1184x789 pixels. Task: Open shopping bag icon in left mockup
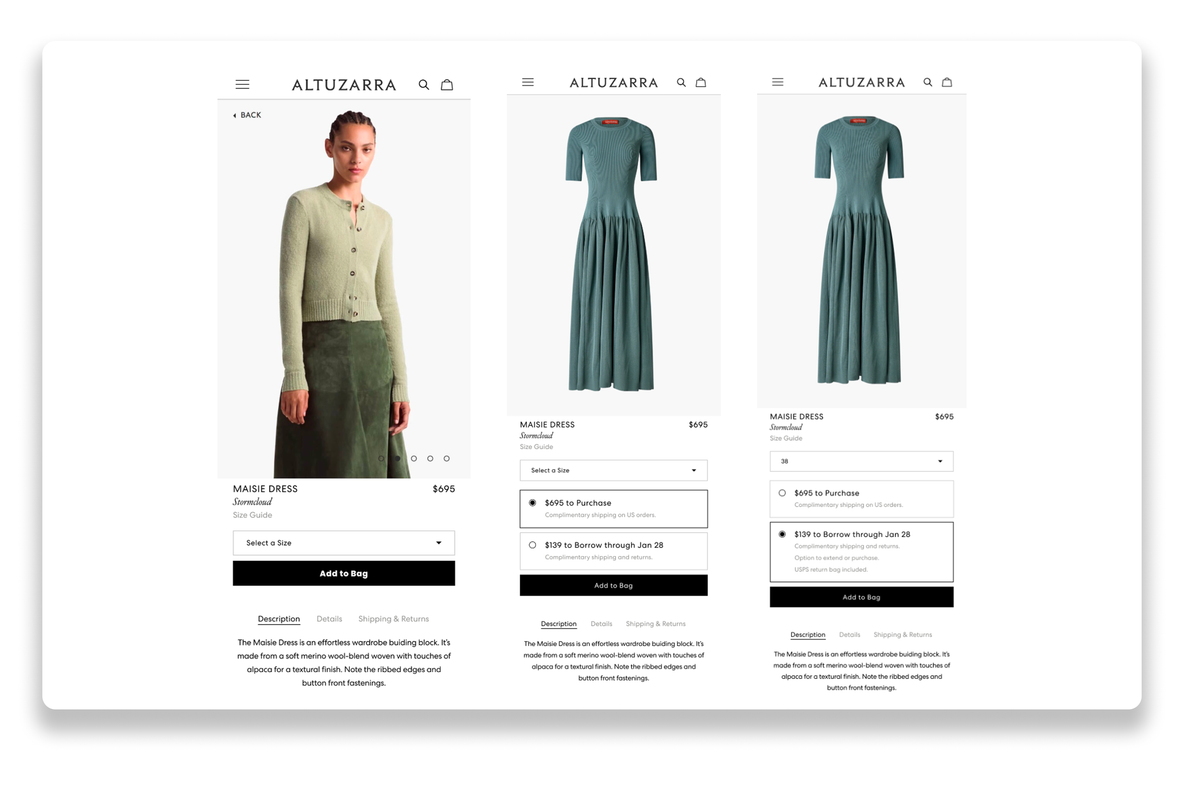[447, 85]
